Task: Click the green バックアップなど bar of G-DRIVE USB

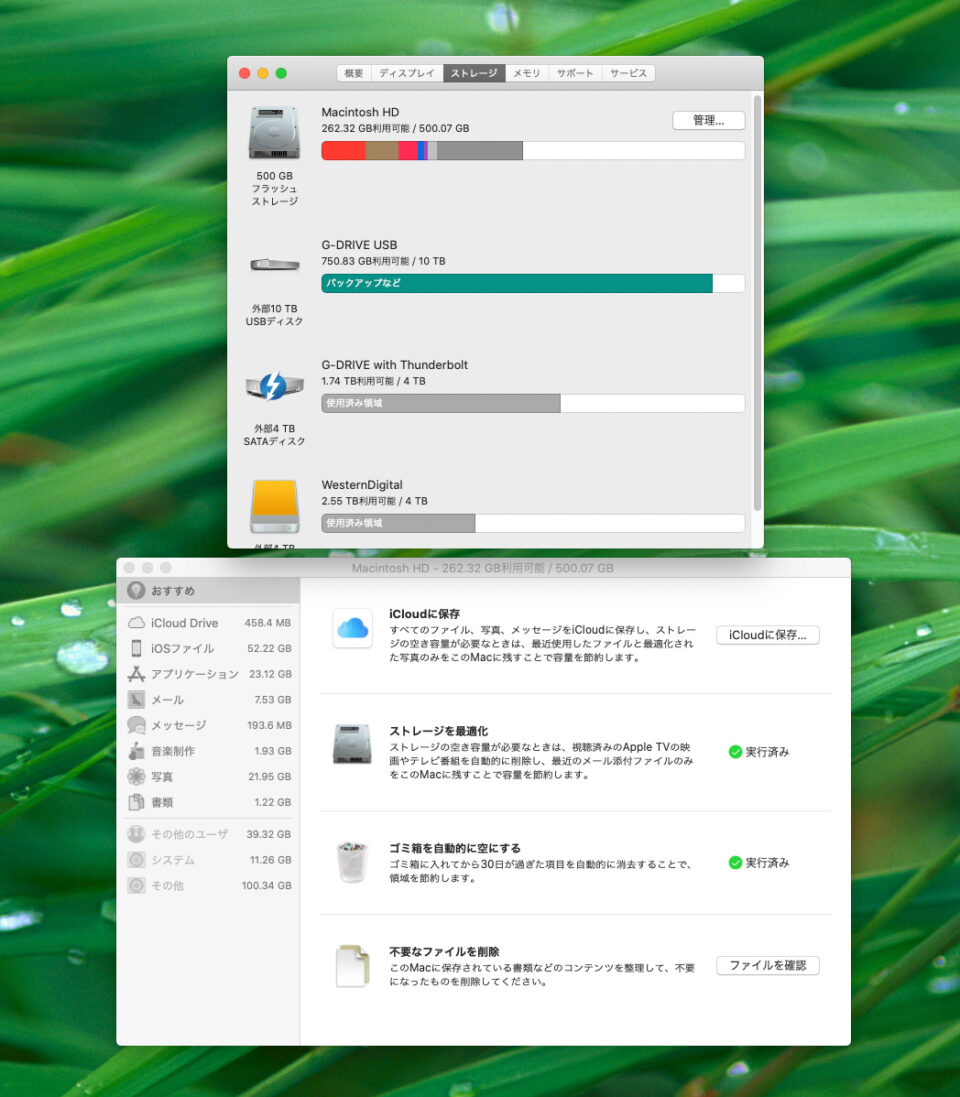Action: (x=516, y=283)
